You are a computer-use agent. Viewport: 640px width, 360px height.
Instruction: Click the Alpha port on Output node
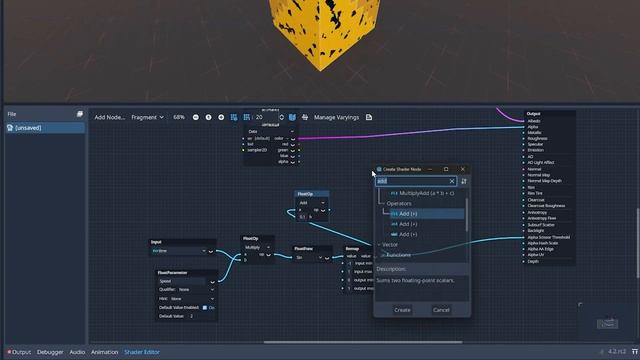(x=524, y=127)
